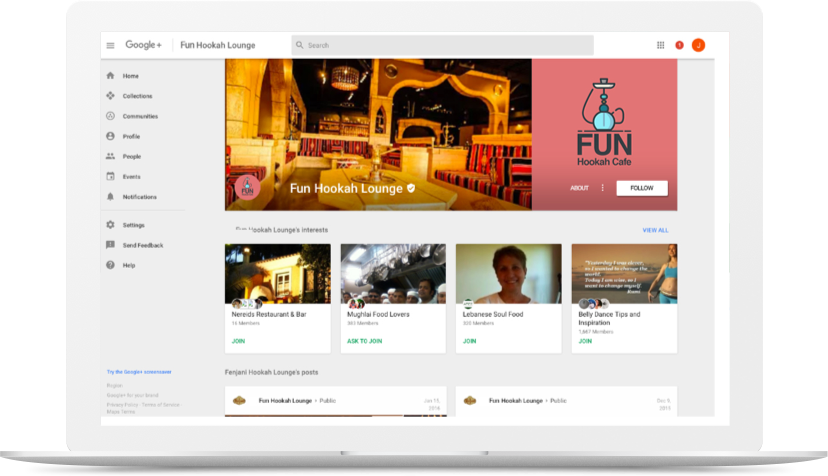Click the Send Feedback icon
The height and width of the screenshot is (476, 828).
coord(110,245)
